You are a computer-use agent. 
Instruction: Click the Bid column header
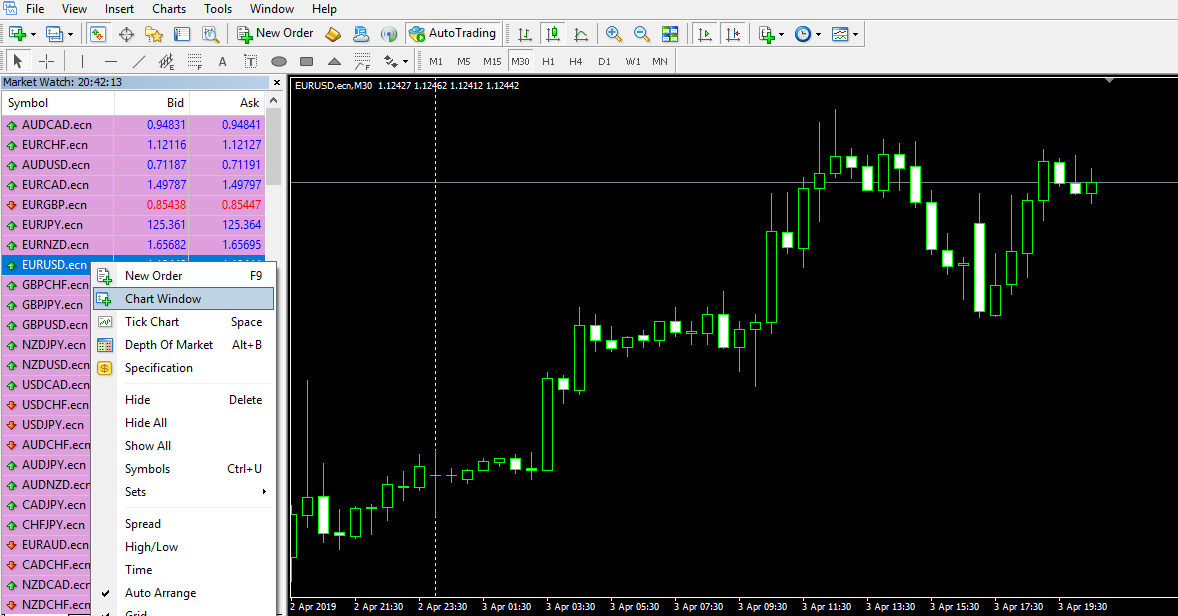(x=152, y=103)
